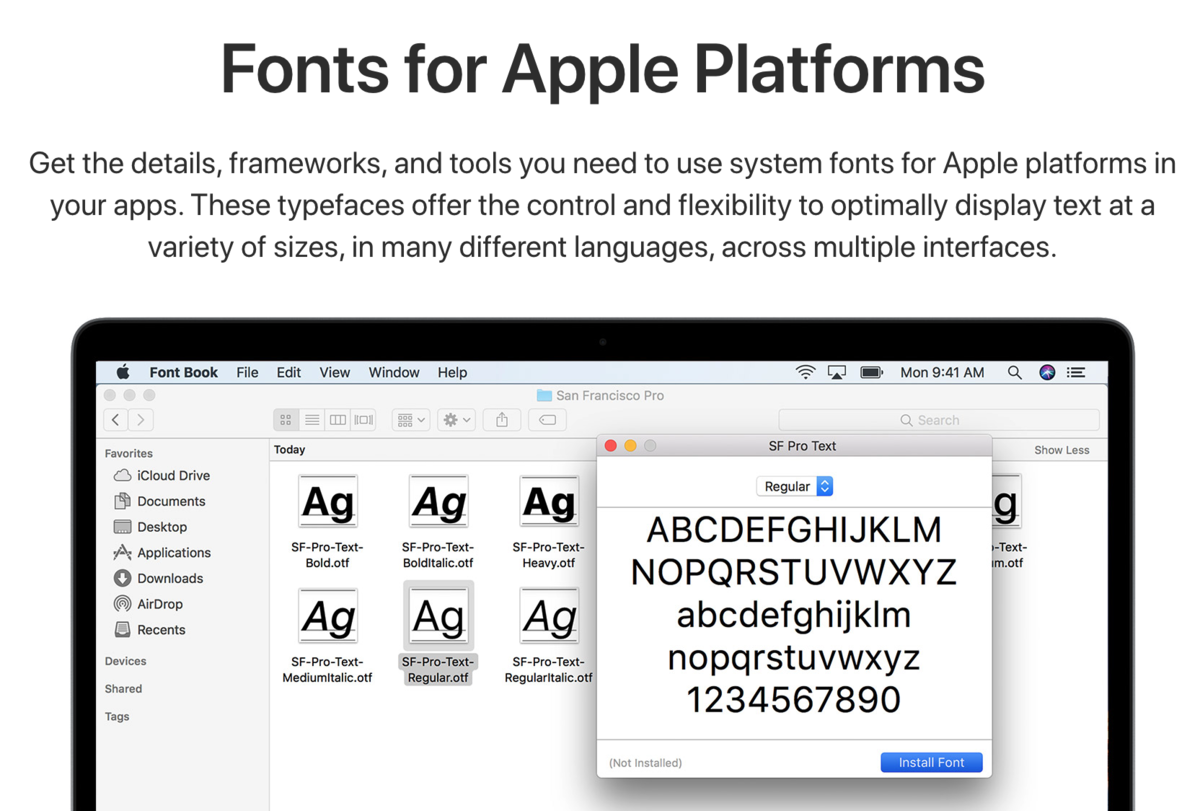Viewport: 1200px width, 811px height.
Task: Open the Apple menu in the menu bar
Action: coord(123,372)
